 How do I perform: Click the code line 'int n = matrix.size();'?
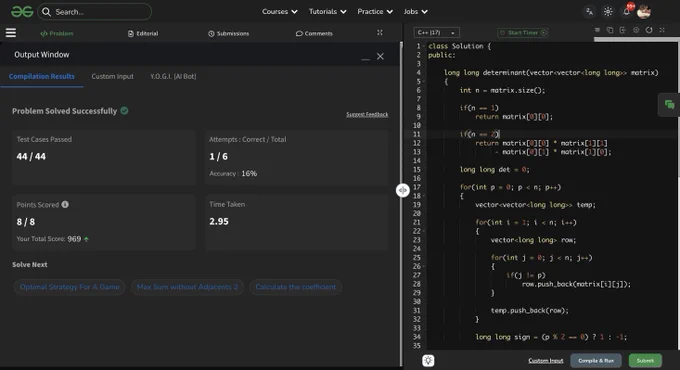tap(502, 90)
